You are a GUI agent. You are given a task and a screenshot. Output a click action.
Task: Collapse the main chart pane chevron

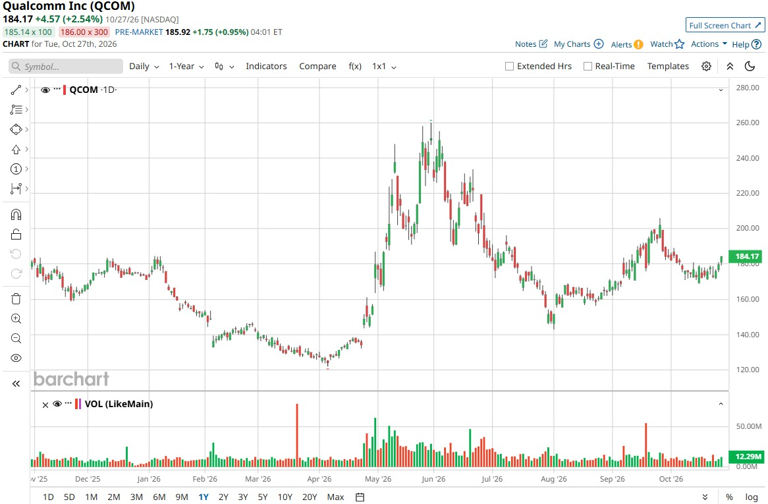[721, 90]
